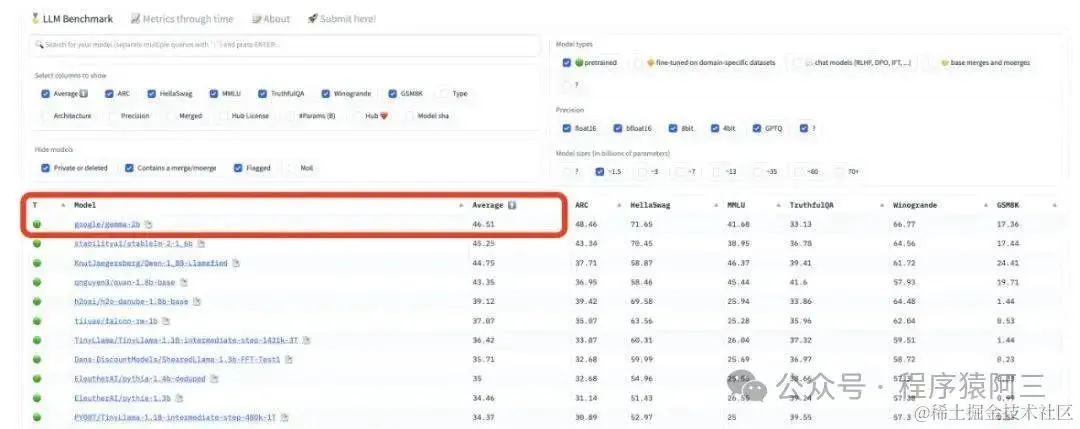Sort table by ARC column header
Viewport: 1080px width, 429px height.
point(581,205)
